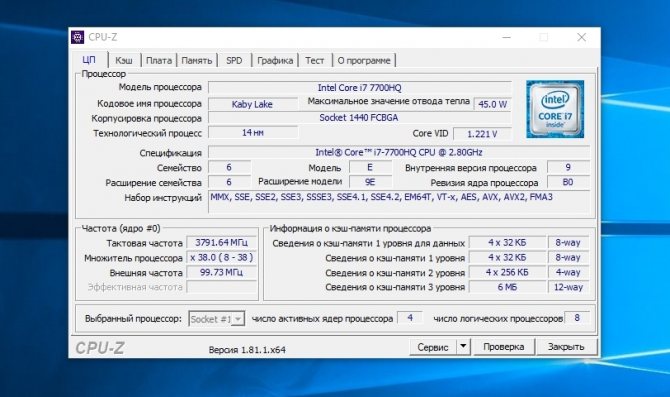Click the Intel Core i7 7700HQ model field
Image resolution: width=670 pixels, height=397 pixels.
(359, 88)
